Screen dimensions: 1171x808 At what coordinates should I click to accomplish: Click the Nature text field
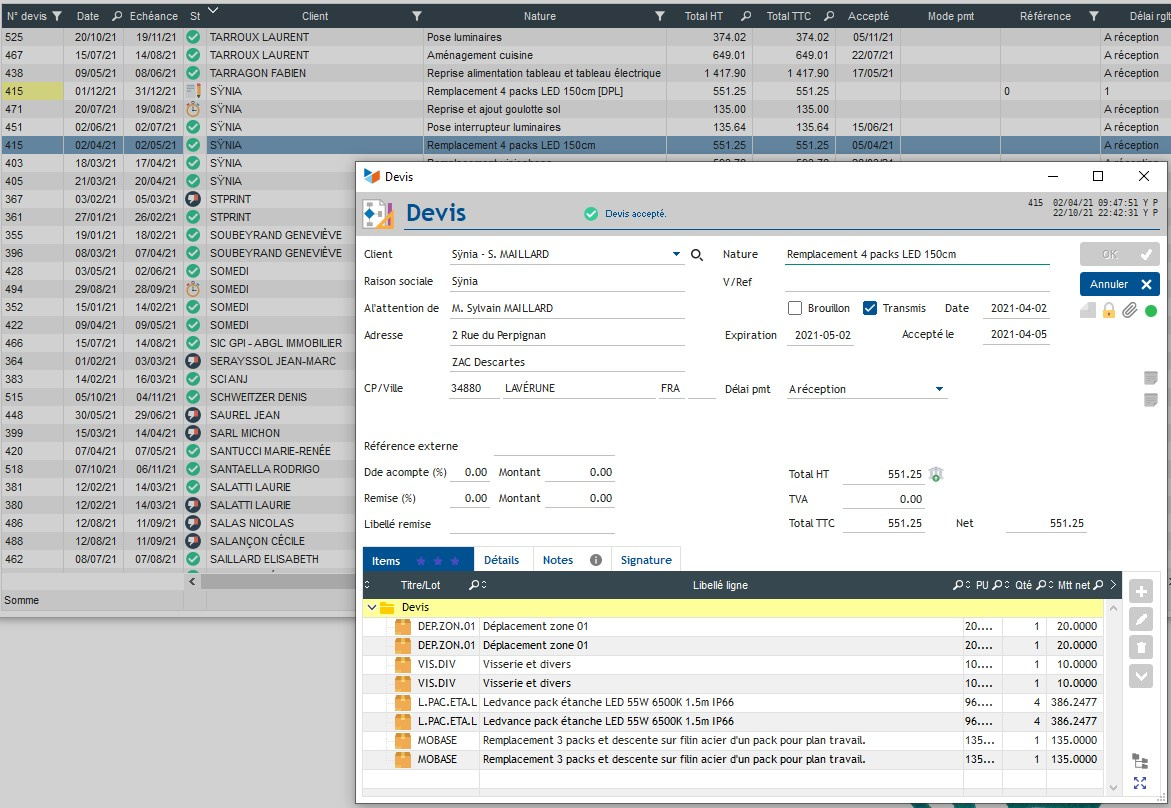pyautogui.click(x=916, y=254)
